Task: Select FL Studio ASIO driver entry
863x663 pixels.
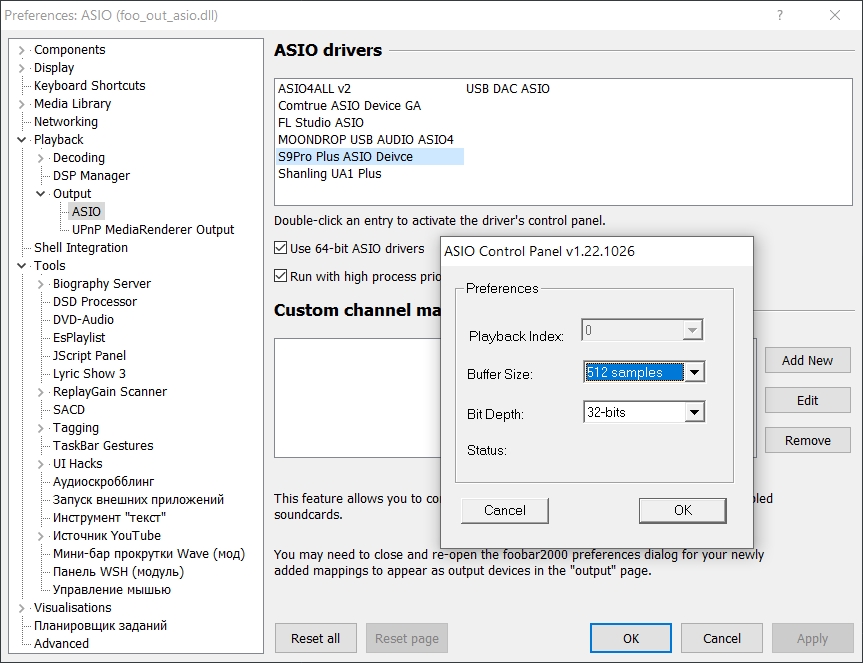Action: click(320, 122)
